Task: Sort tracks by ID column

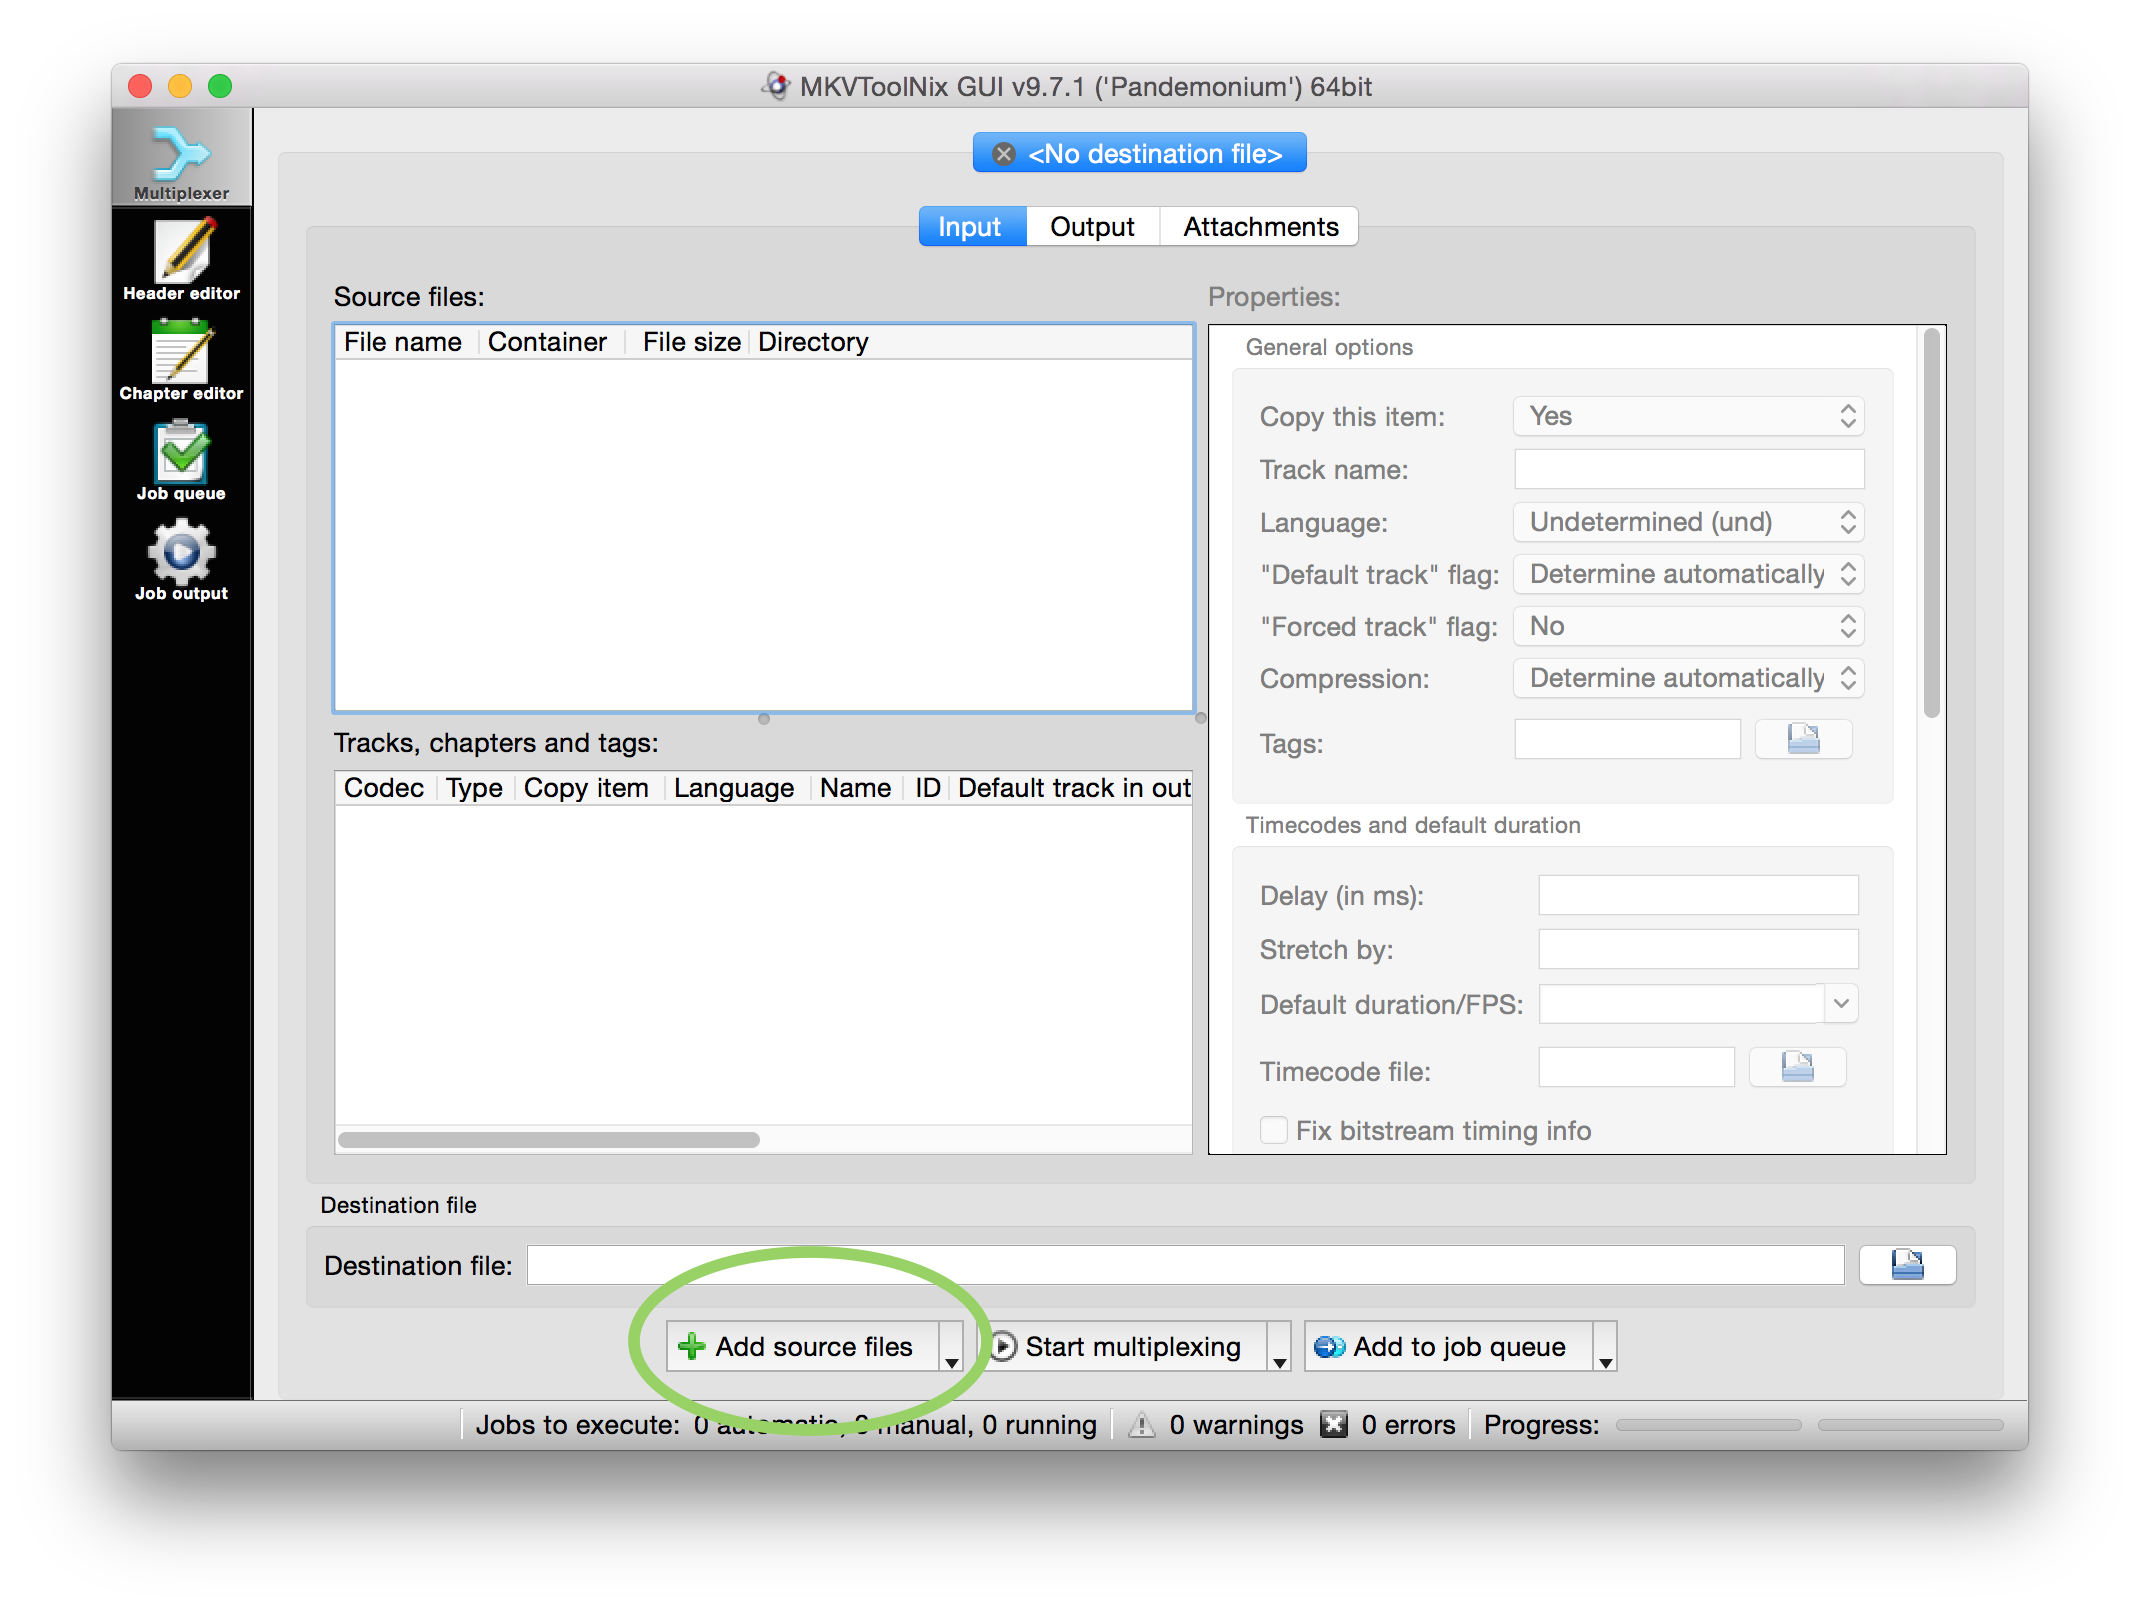Action: pyautogui.click(x=927, y=788)
